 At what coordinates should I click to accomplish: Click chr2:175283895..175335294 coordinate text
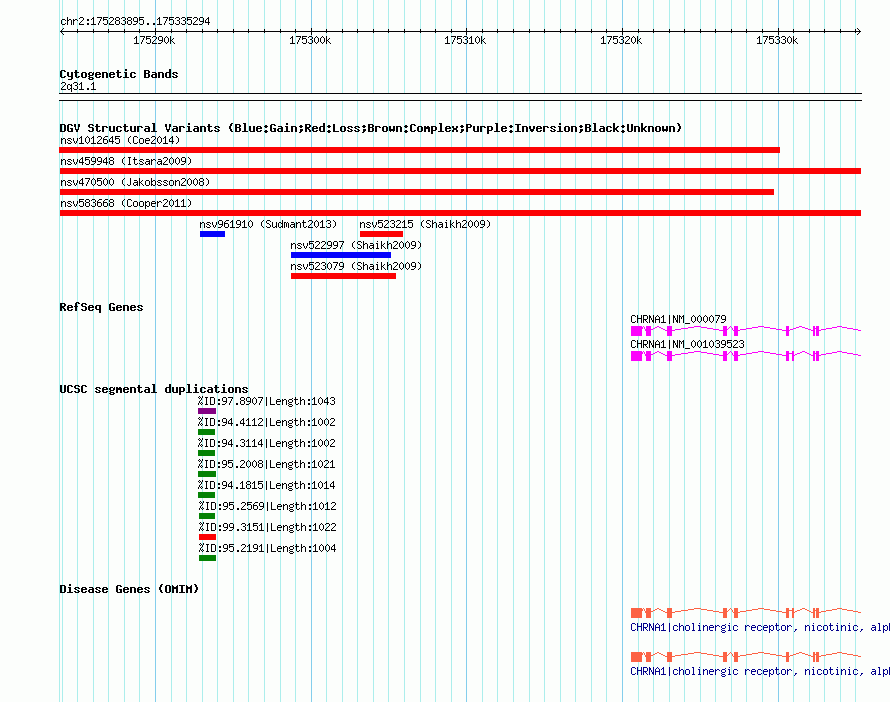point(135,21)
